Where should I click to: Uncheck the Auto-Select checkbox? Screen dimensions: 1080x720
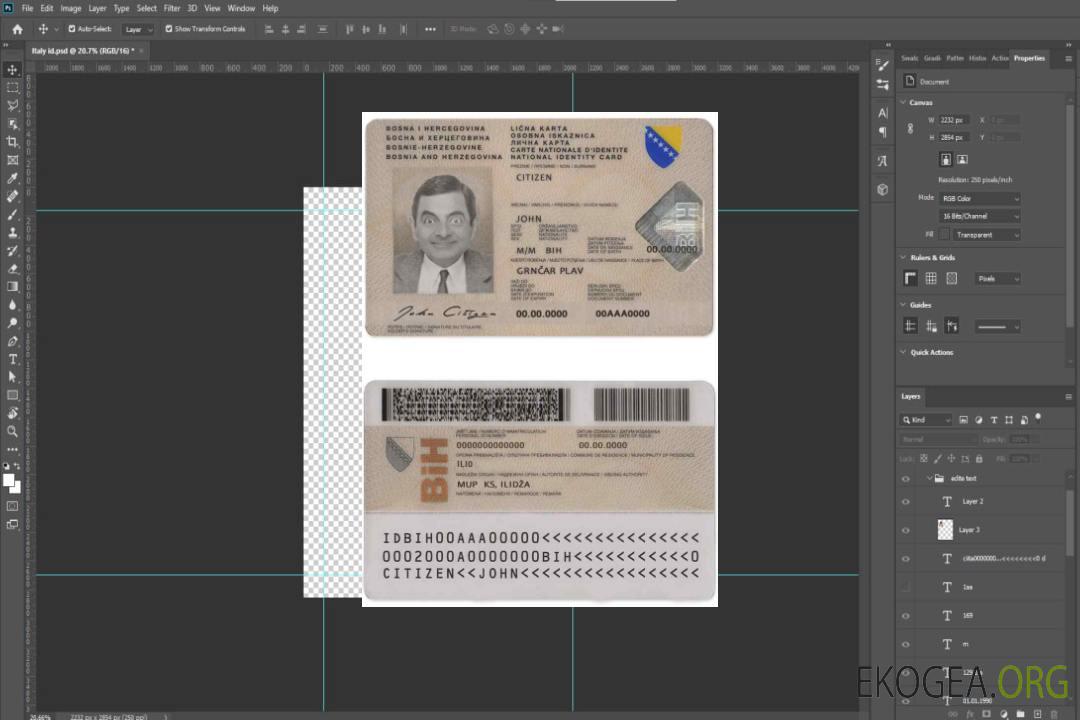click(72, 29)
